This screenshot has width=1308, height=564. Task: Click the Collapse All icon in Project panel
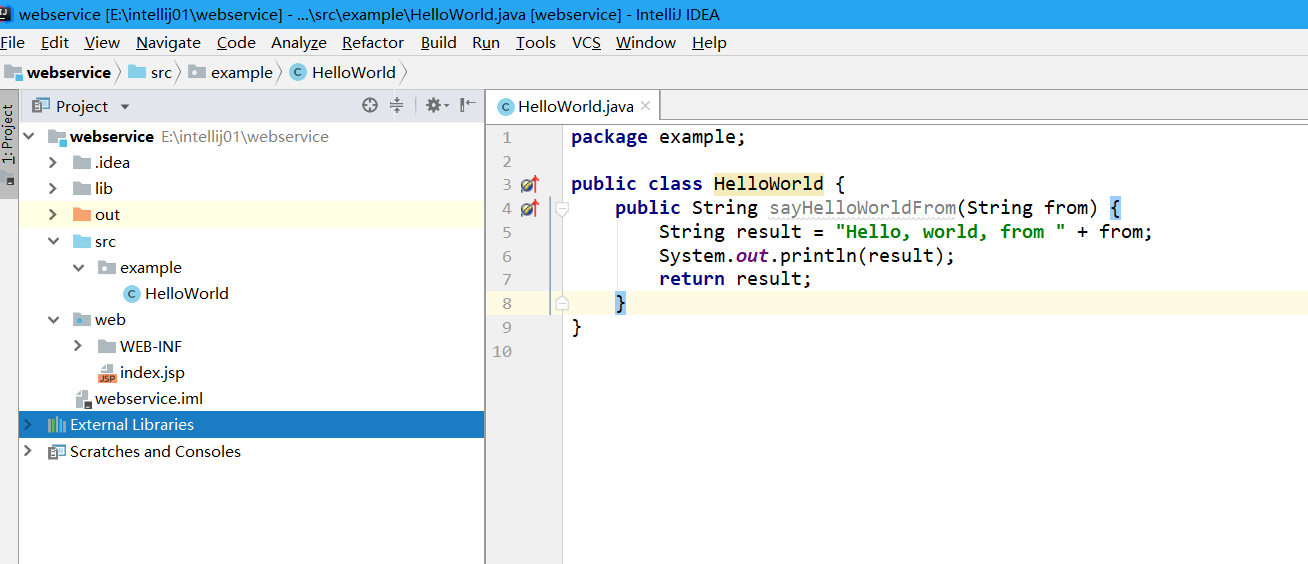[396, 105]
